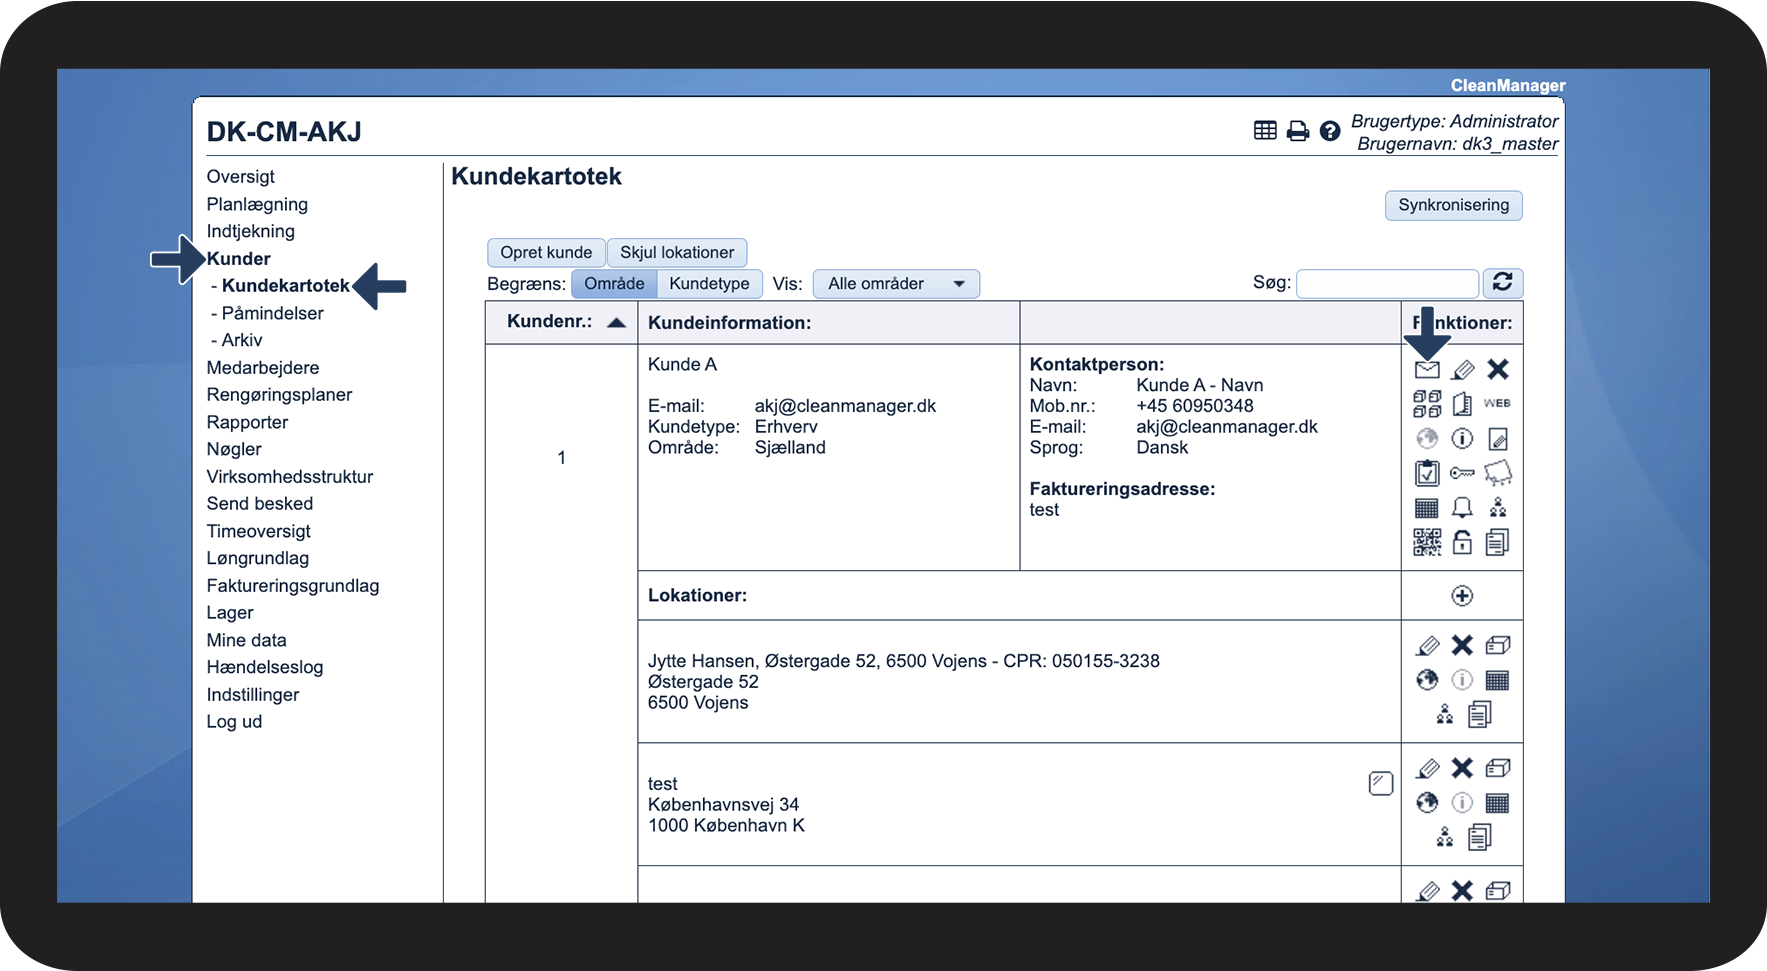Open help via the question mark icon
Screen dimensions: 1767x971
(1330, 131)
